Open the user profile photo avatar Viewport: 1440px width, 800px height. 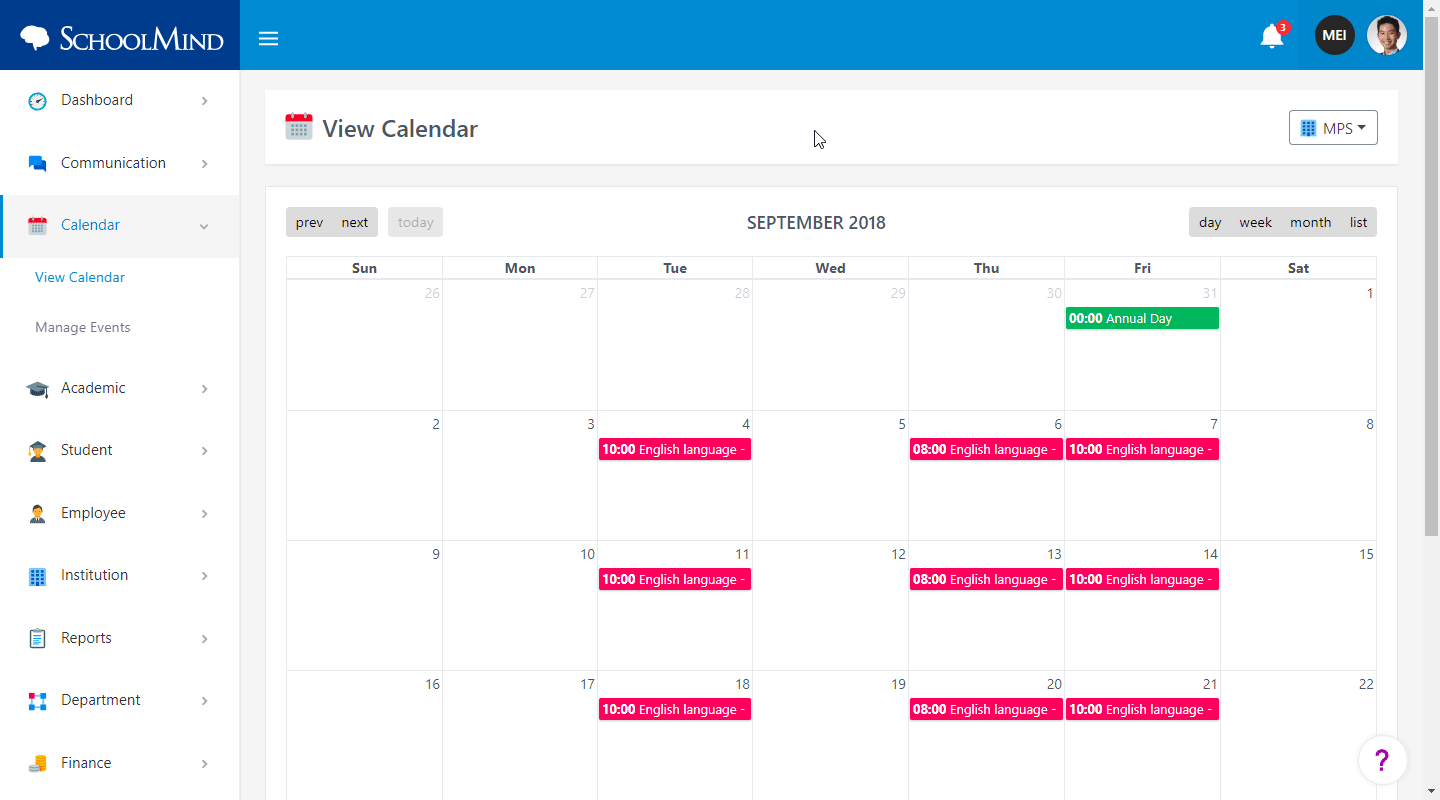1387,35
